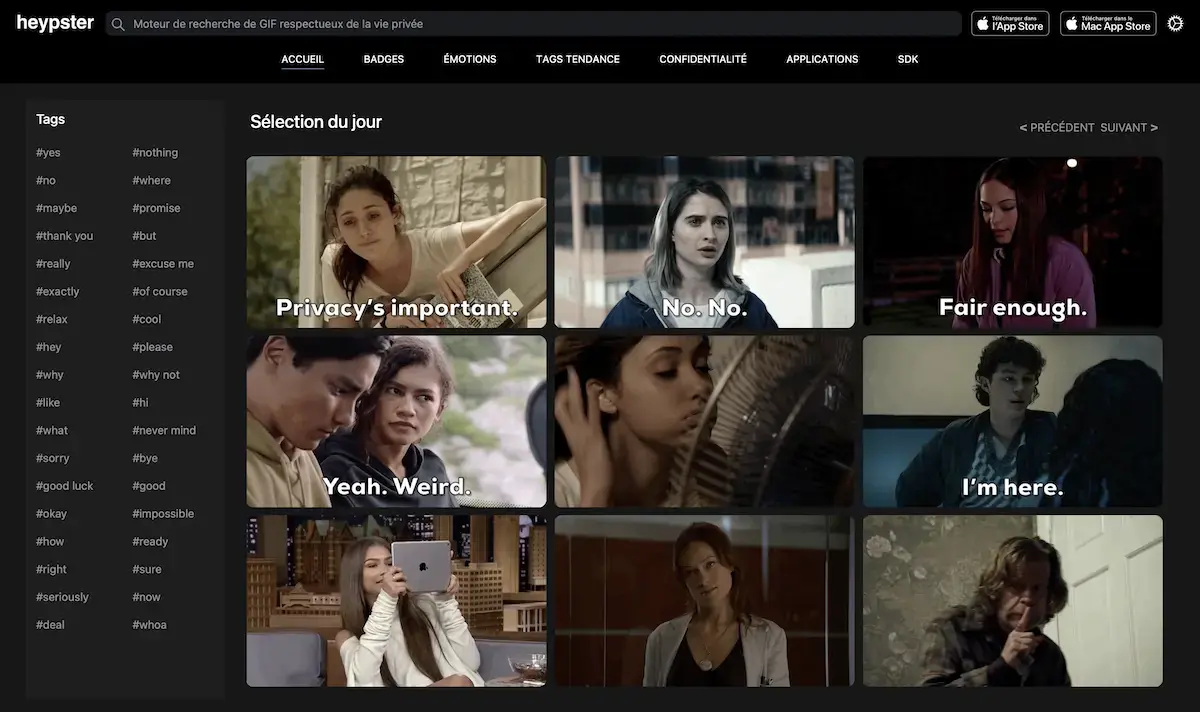Select the #deal tag

pos(50,625)
